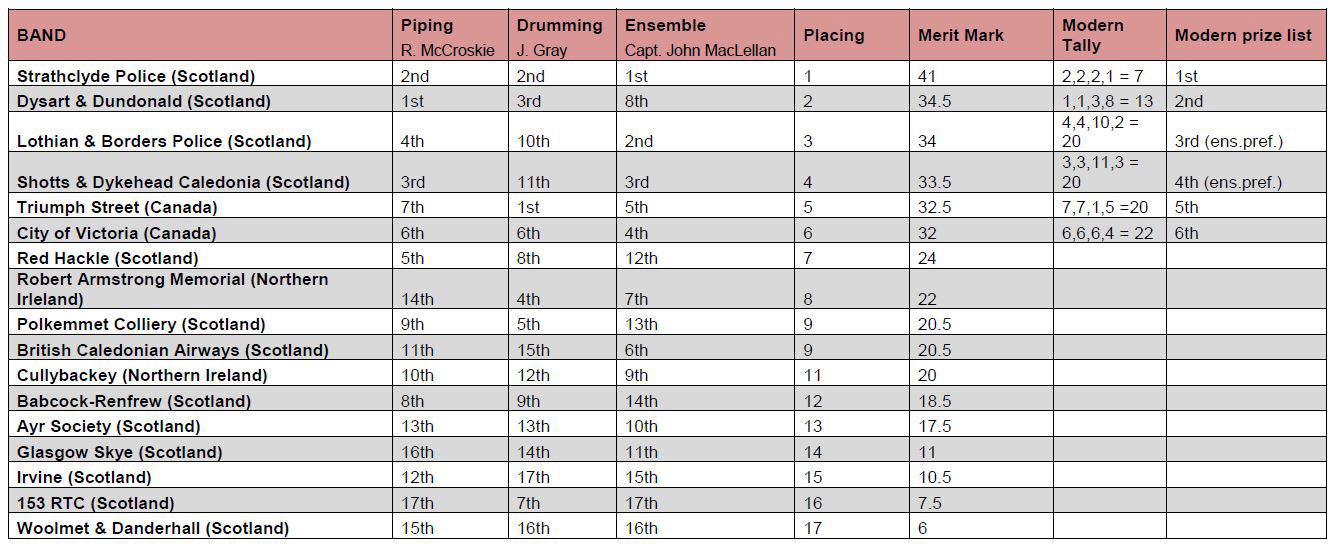Click the Placing column header
Screen dimensions: 1334x548
pyautogui.click(x=853, y=36)
